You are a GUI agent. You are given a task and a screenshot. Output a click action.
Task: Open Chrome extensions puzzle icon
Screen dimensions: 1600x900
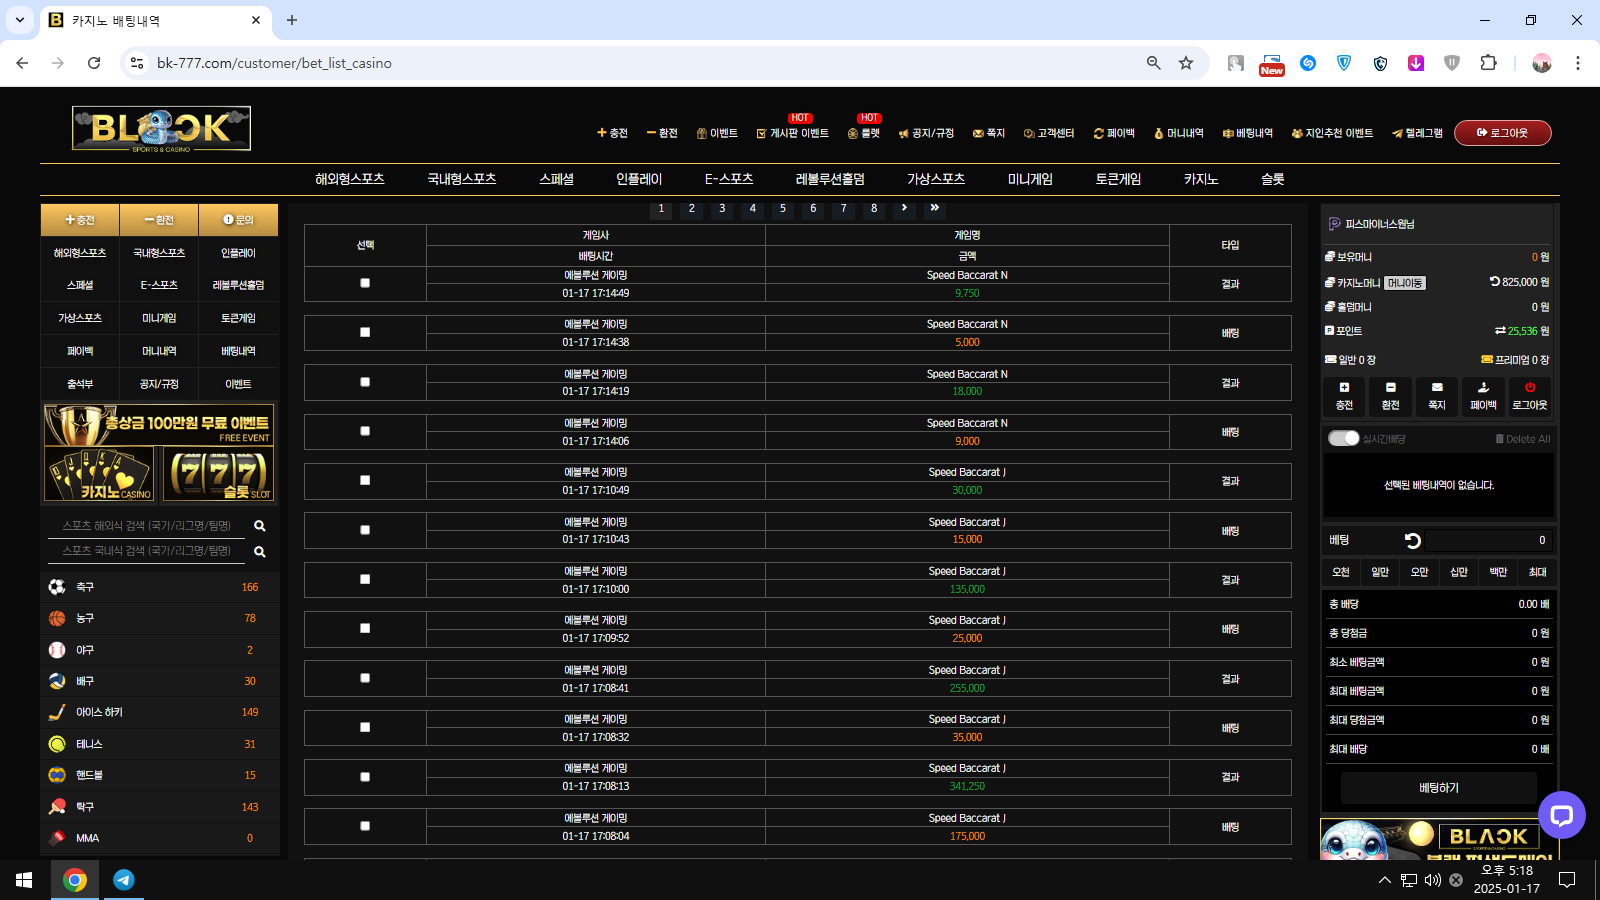coord(1488,63)
